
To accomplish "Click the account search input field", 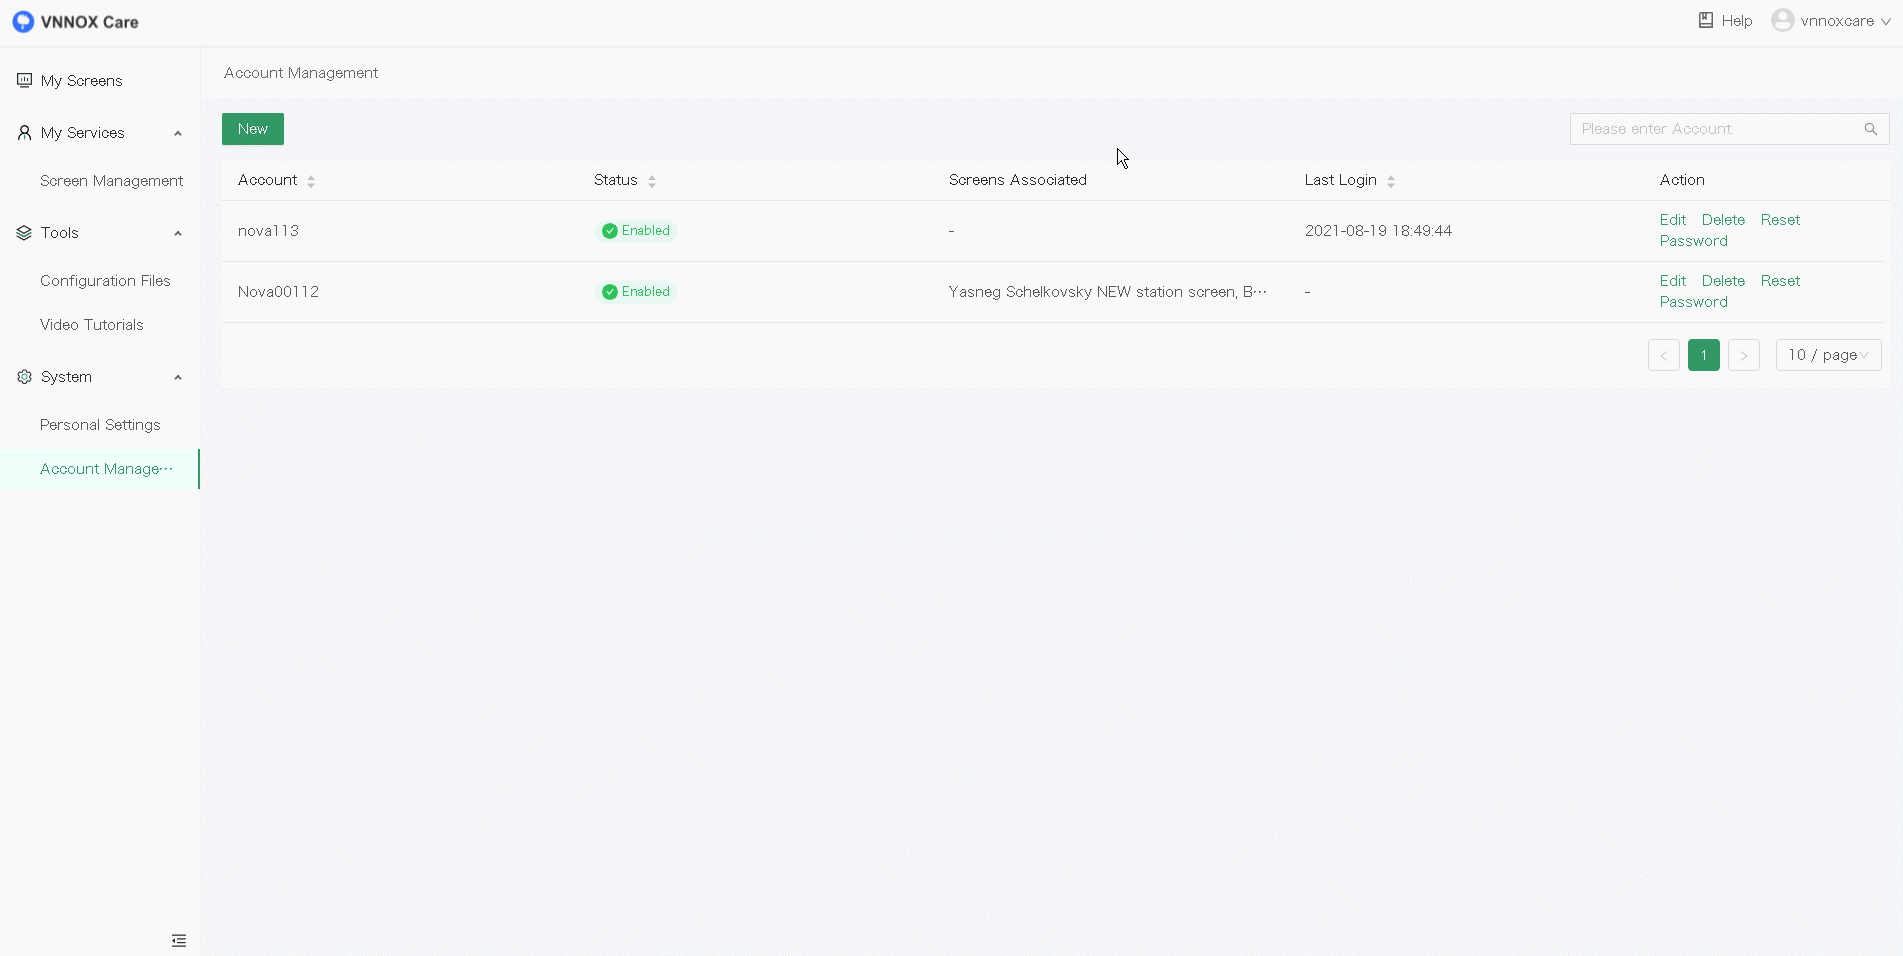I will [x=1715, y=129].
